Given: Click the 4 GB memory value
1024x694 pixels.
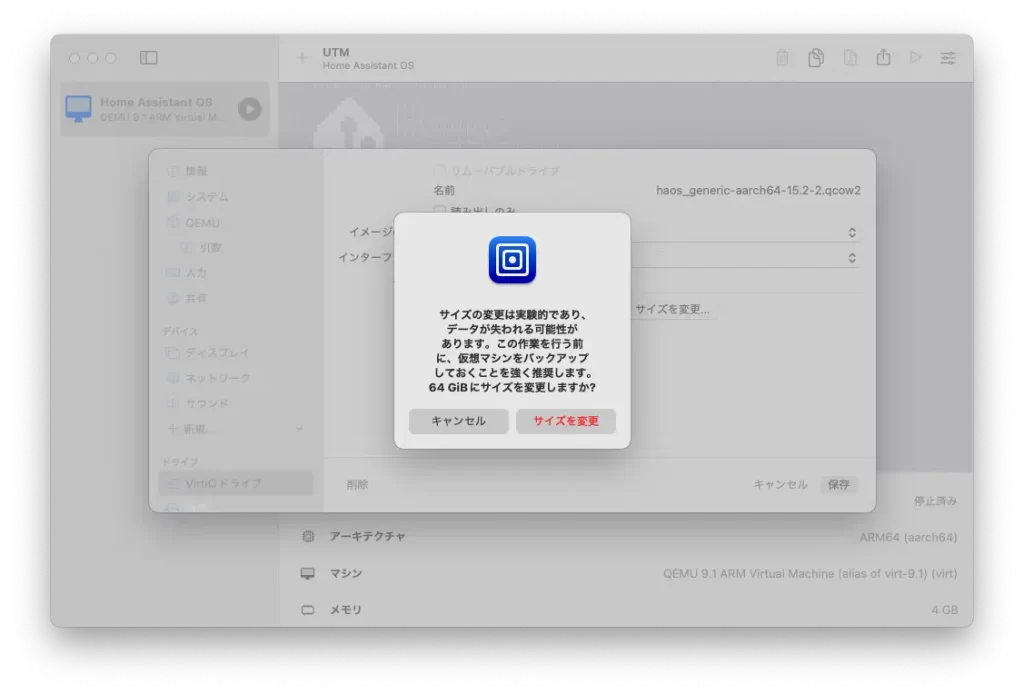Looking at the screenshot, I should 944,610.
